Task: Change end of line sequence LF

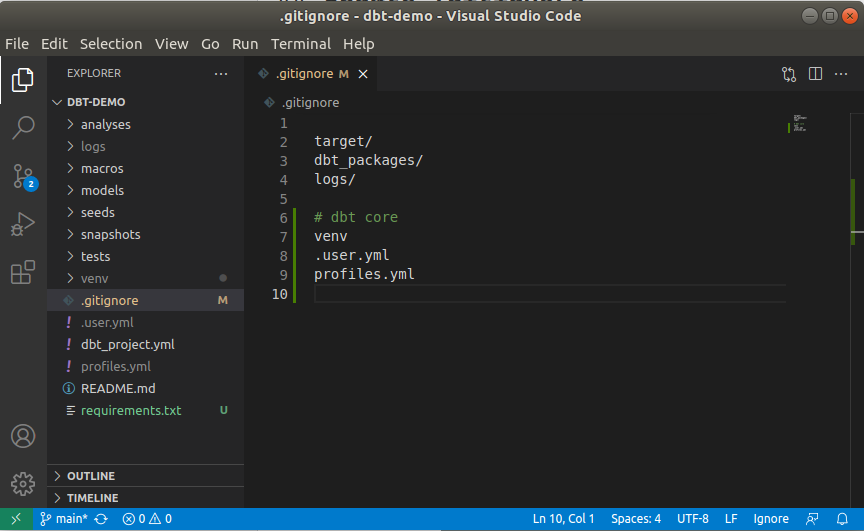Action: click(x=731, y=519)
